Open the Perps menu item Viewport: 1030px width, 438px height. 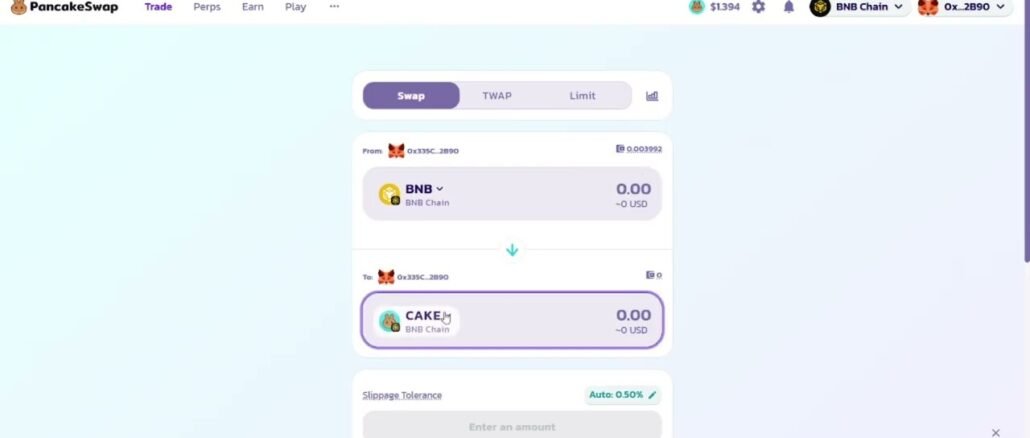click(207, 7)
